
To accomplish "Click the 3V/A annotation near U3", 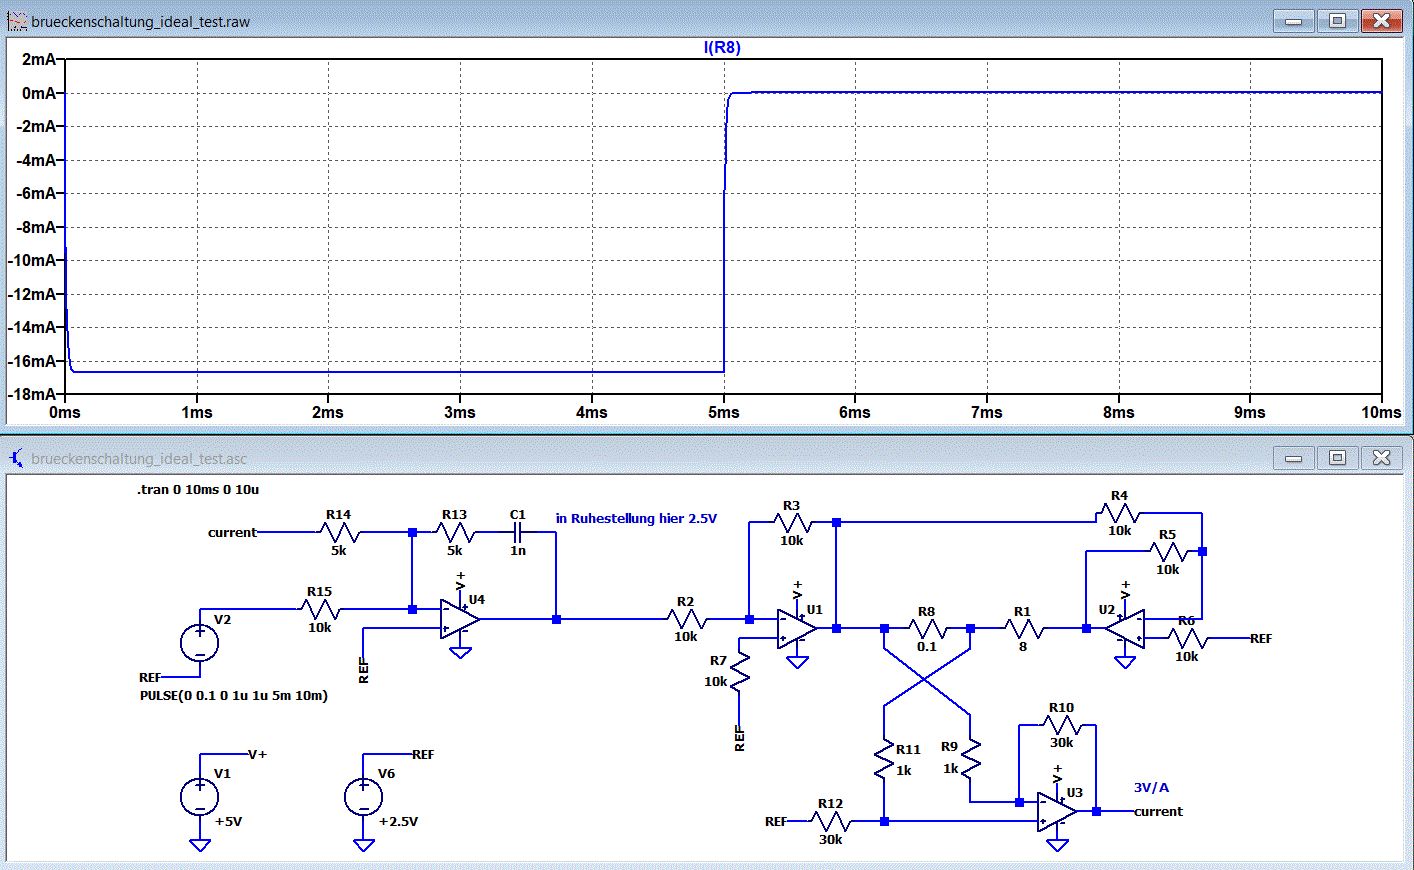I will (x=1151, y=788).
